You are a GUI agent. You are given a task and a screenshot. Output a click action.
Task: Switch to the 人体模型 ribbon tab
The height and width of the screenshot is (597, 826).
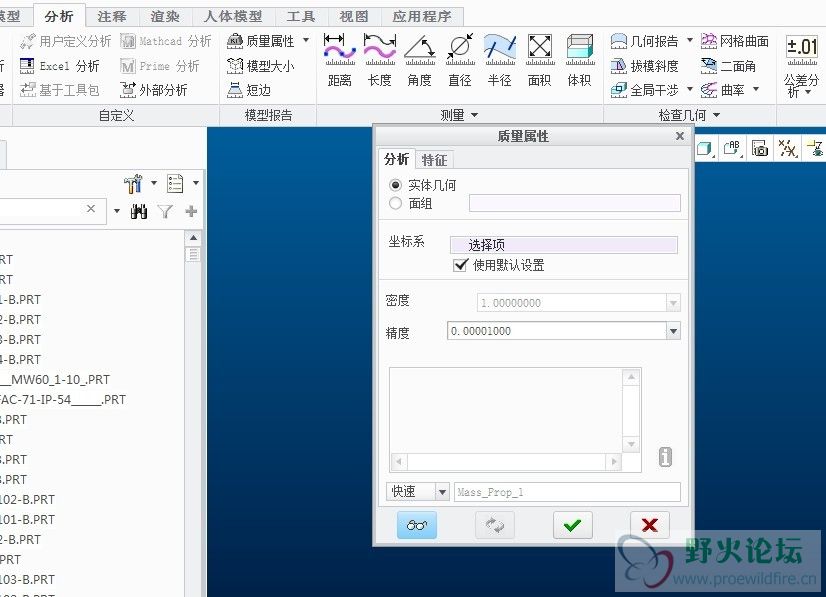(233, 16)
